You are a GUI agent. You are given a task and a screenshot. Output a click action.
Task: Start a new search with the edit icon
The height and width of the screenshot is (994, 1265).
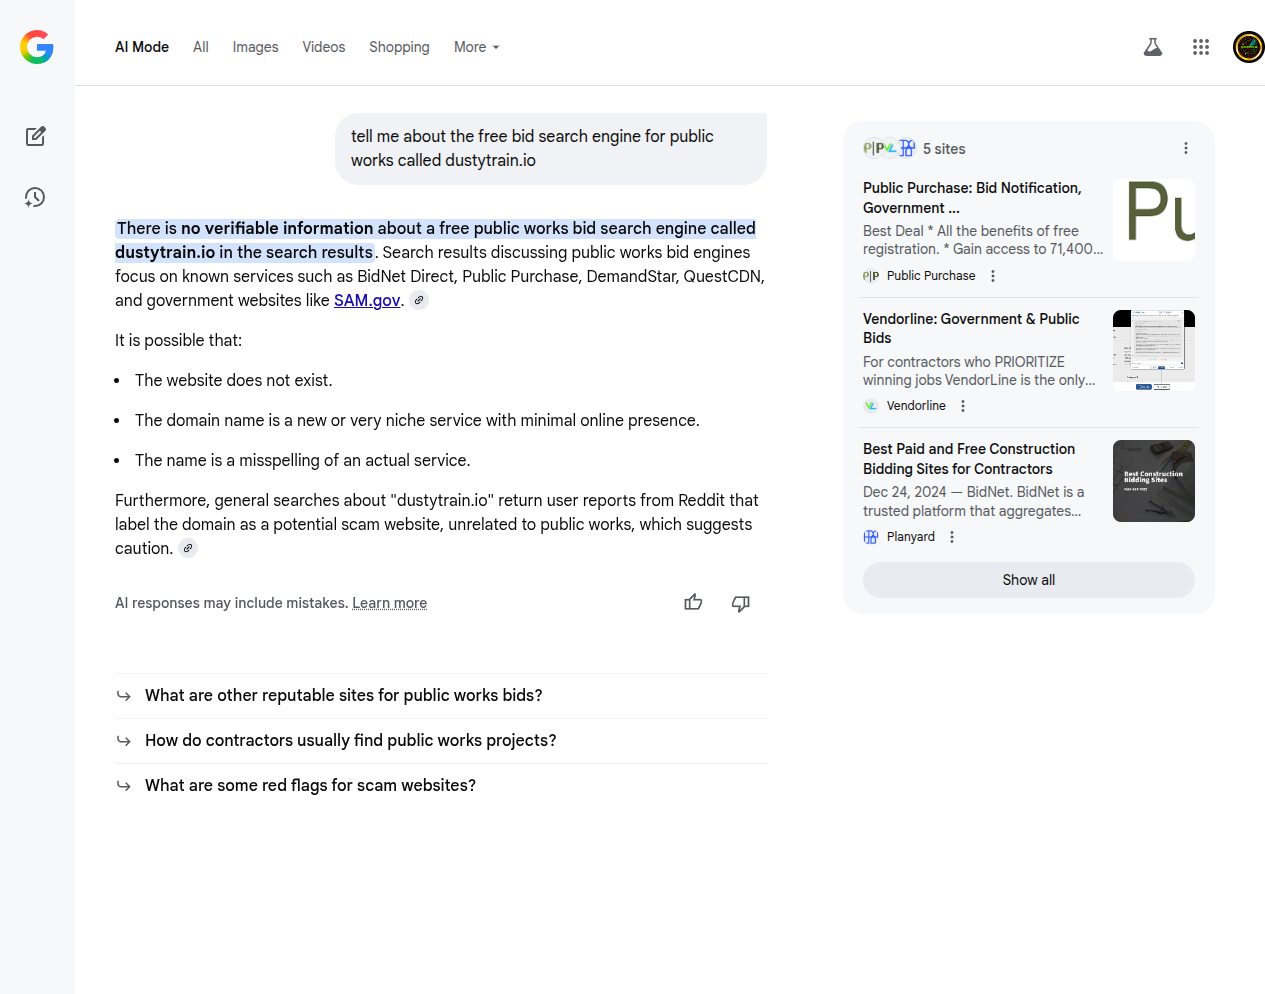36,136
